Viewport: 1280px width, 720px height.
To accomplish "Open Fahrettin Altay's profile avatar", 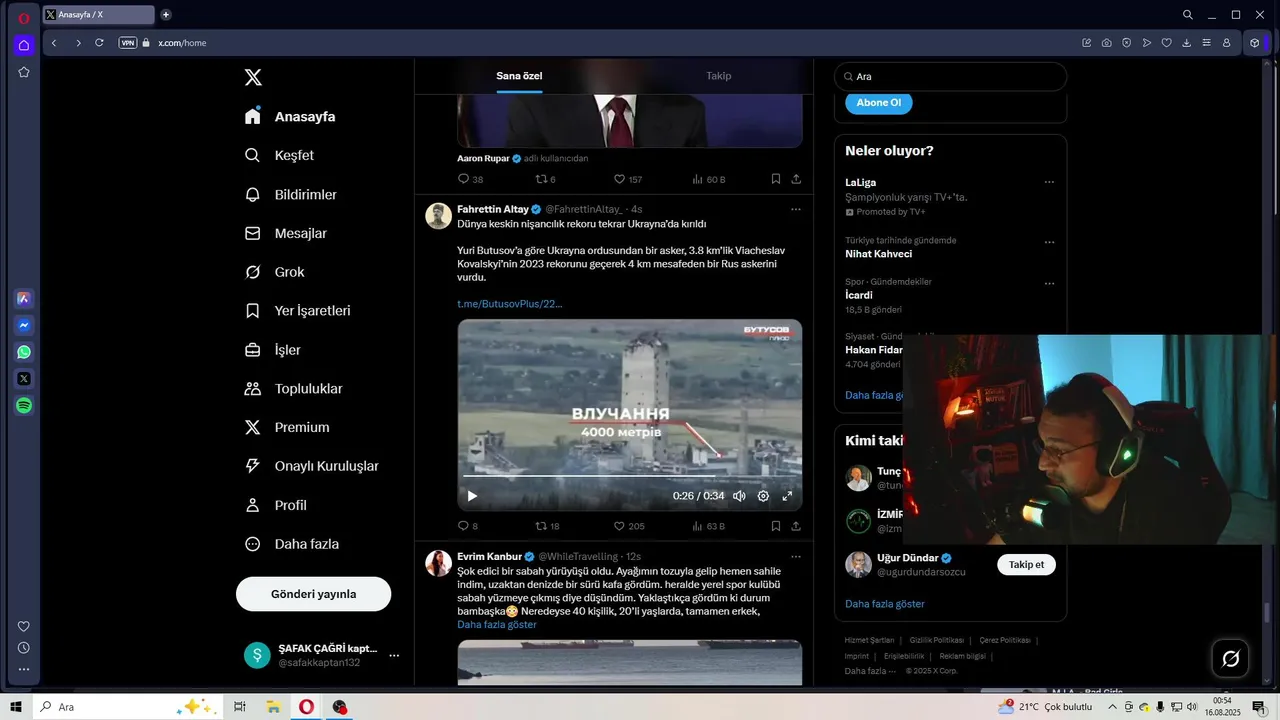I will [x=438, y=216].
